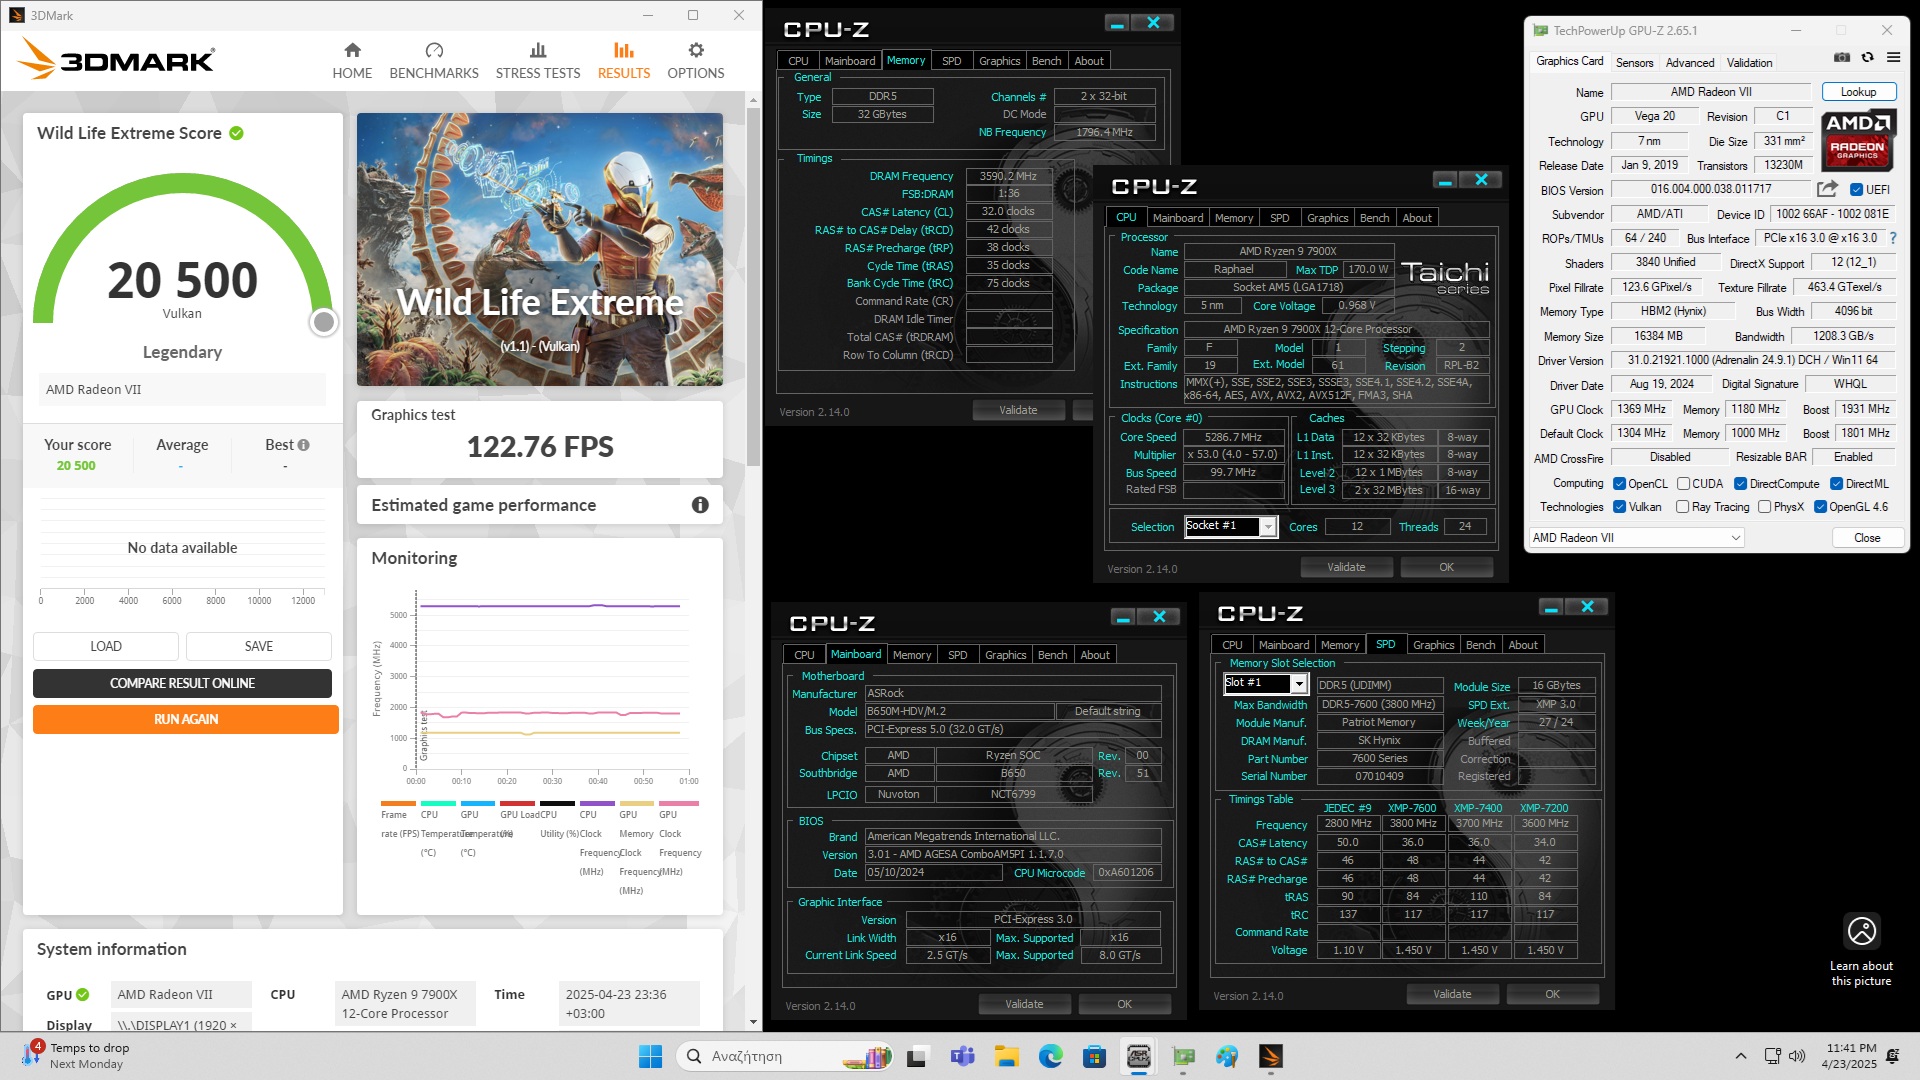Viewport: 1920px width, 1080px height.
Task: Click info icon next to Best score
Action: [x=303, y=445]
